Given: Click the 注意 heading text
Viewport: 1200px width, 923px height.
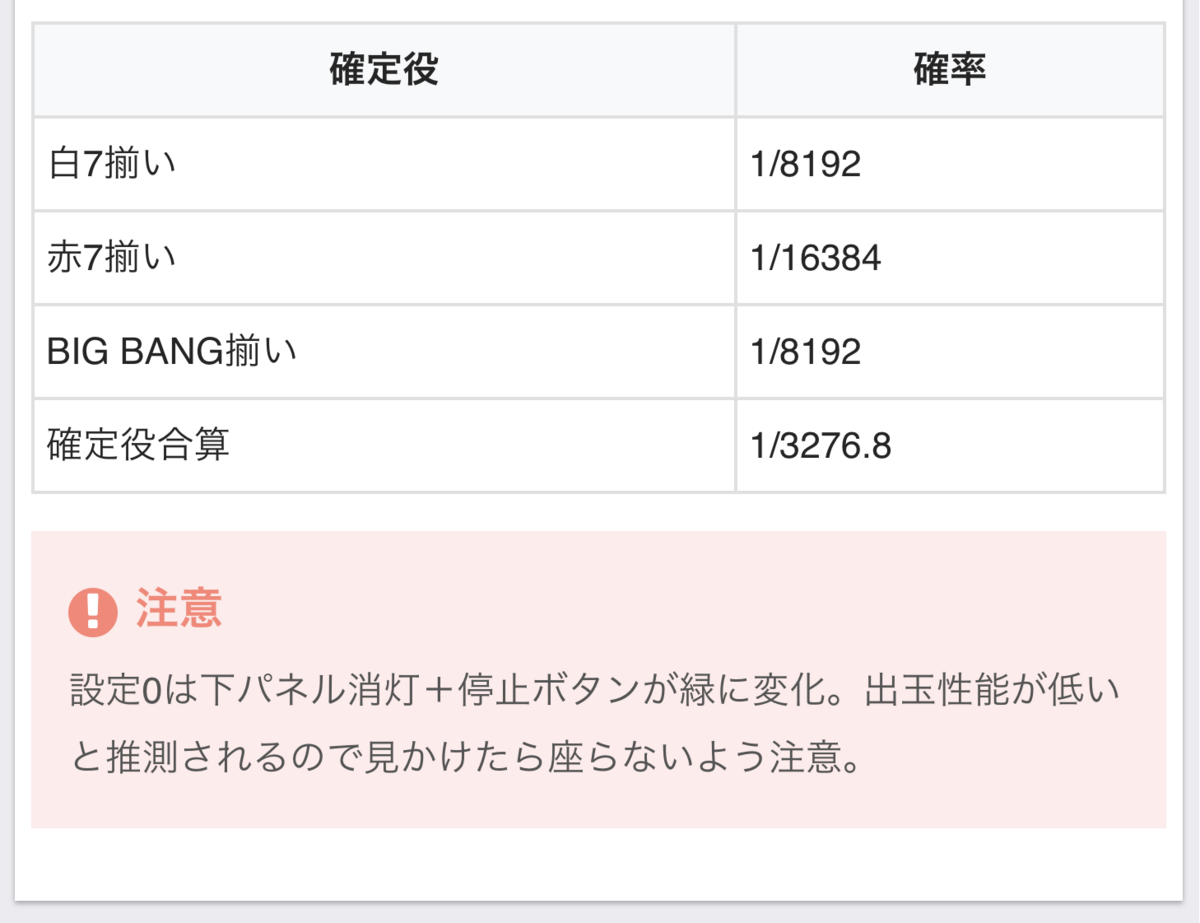Looking at the screenshot, I should pos(179,609).
